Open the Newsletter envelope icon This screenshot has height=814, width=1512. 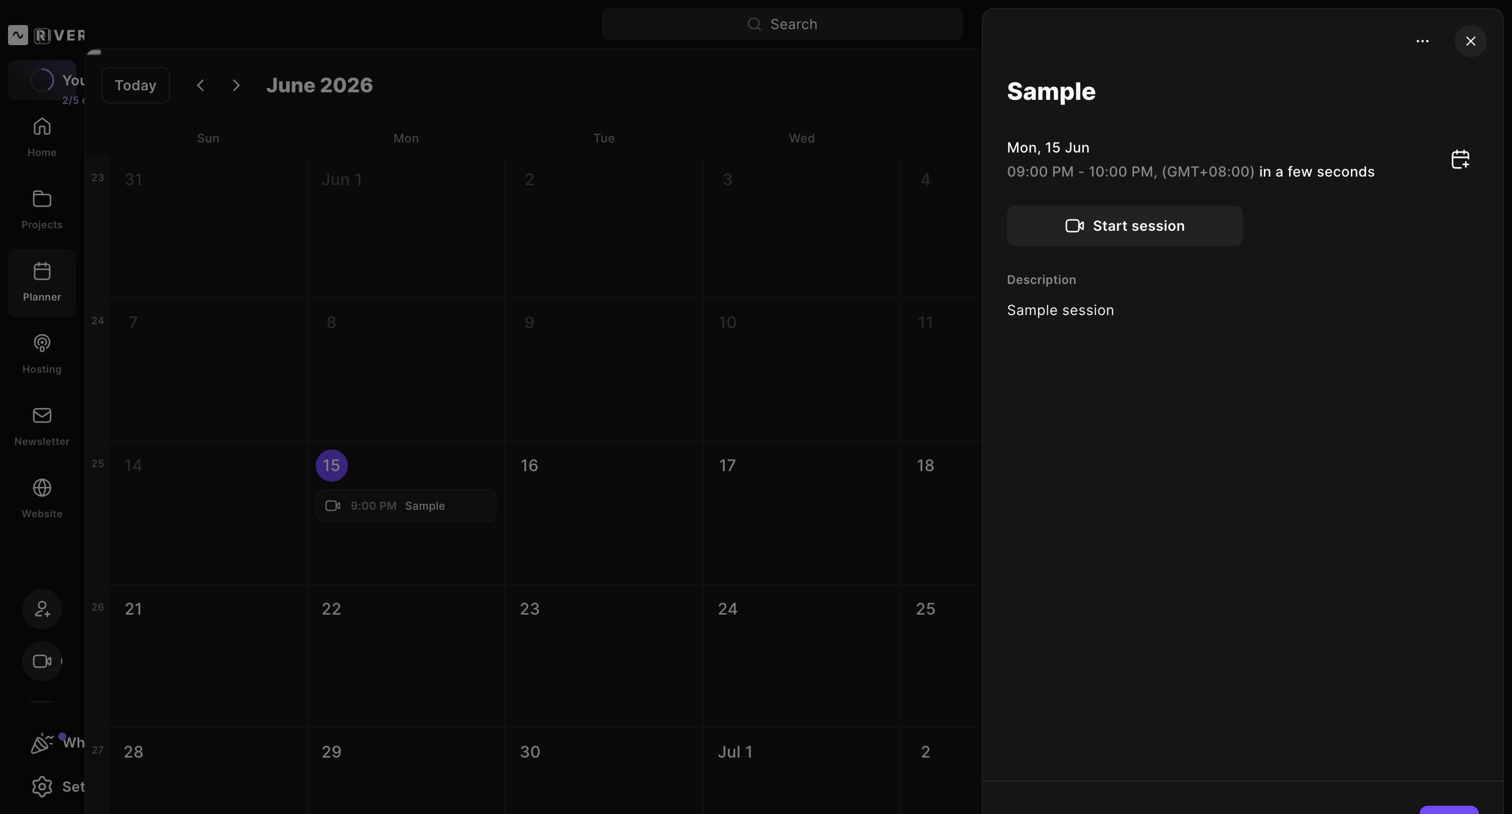(42, 415)
